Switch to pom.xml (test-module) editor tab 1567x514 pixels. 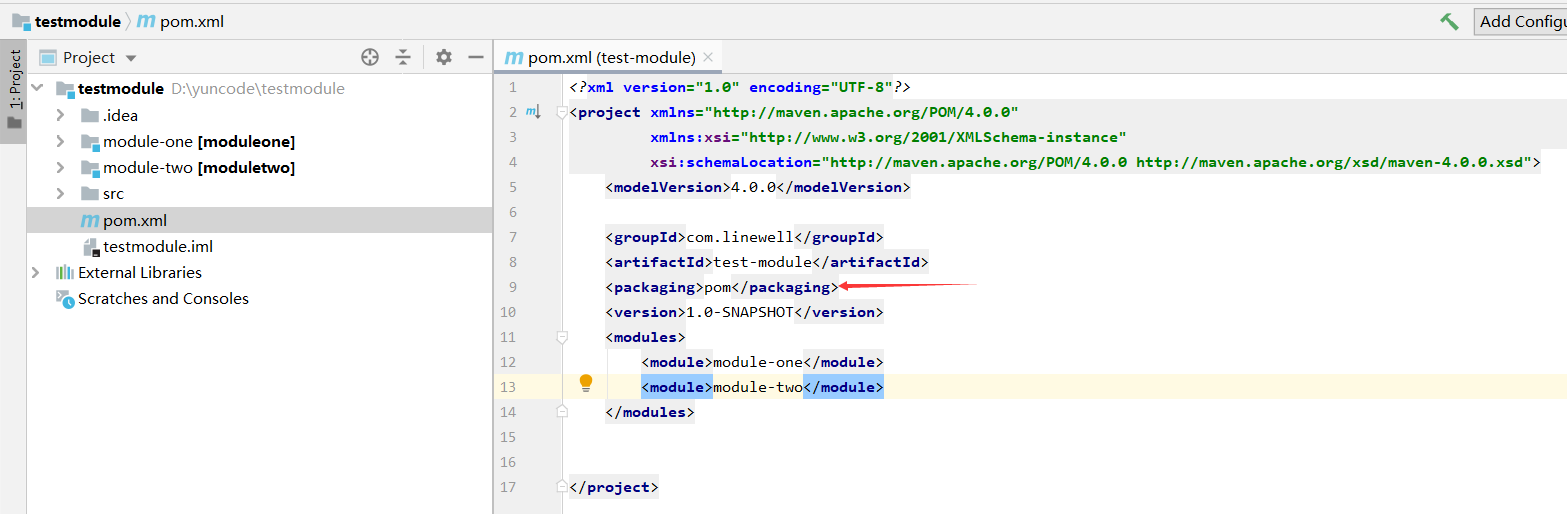coord(611,57)
